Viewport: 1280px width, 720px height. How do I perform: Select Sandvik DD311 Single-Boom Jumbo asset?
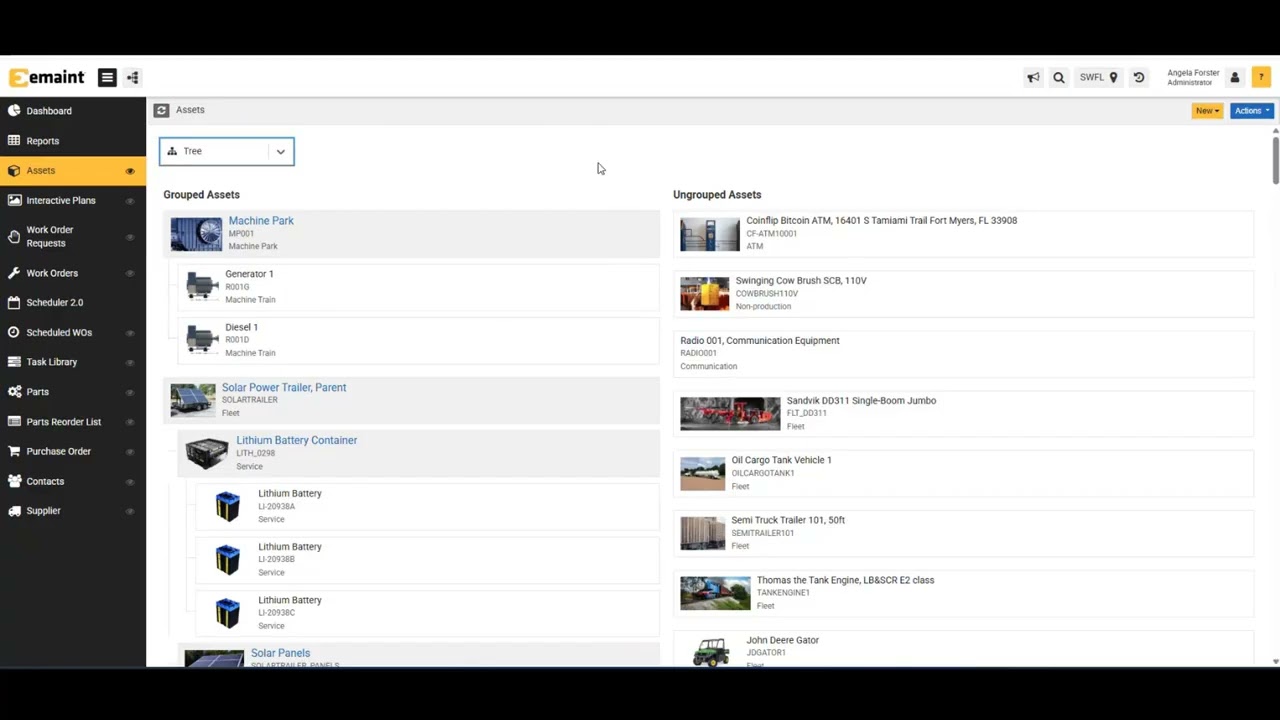coord(963,413)
